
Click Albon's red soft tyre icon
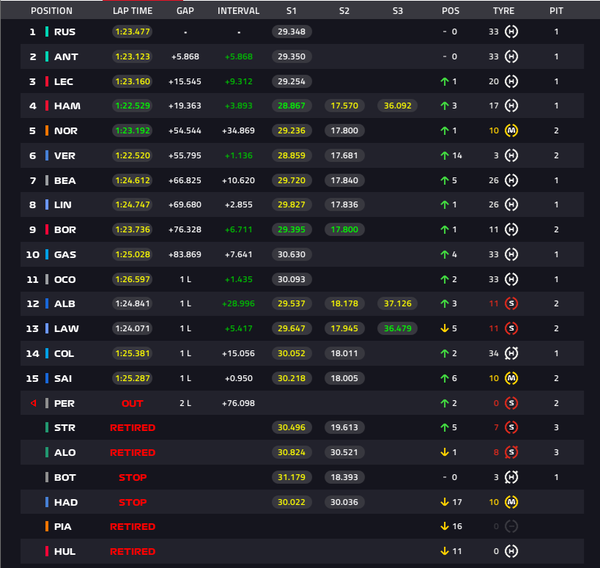[511, 304]
